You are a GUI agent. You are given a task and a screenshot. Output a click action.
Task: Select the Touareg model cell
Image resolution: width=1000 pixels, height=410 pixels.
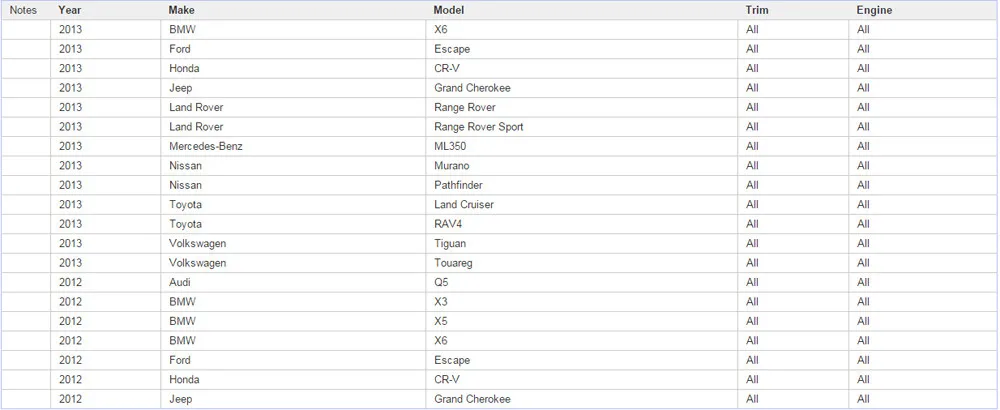coord(582,263)
